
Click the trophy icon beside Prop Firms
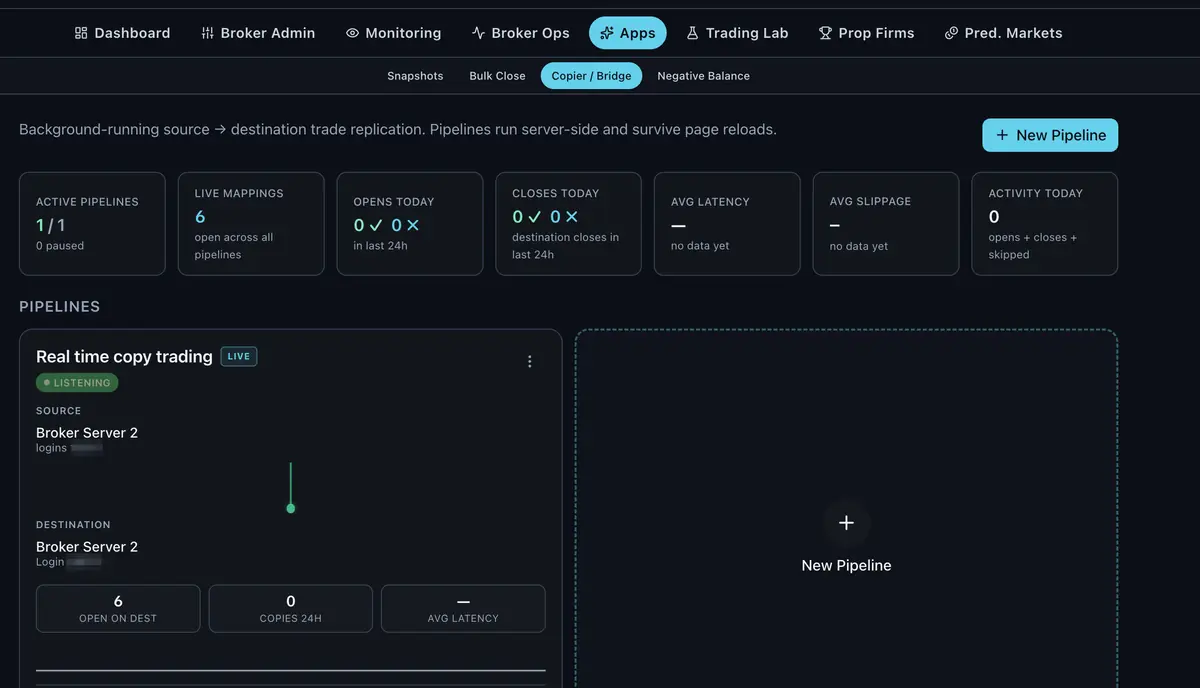click(825, 33)
